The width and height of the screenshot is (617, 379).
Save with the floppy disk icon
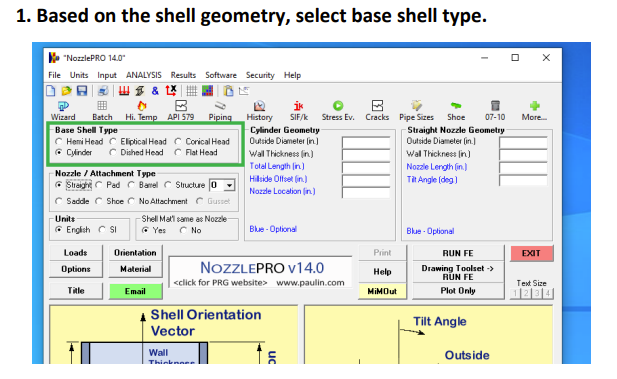(81, 91)
